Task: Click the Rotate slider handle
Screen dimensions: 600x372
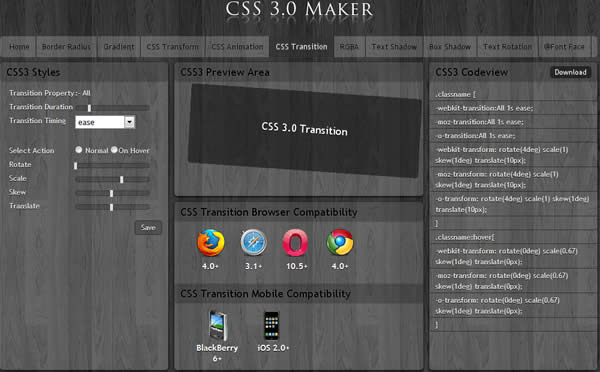Action: [75, 166]
